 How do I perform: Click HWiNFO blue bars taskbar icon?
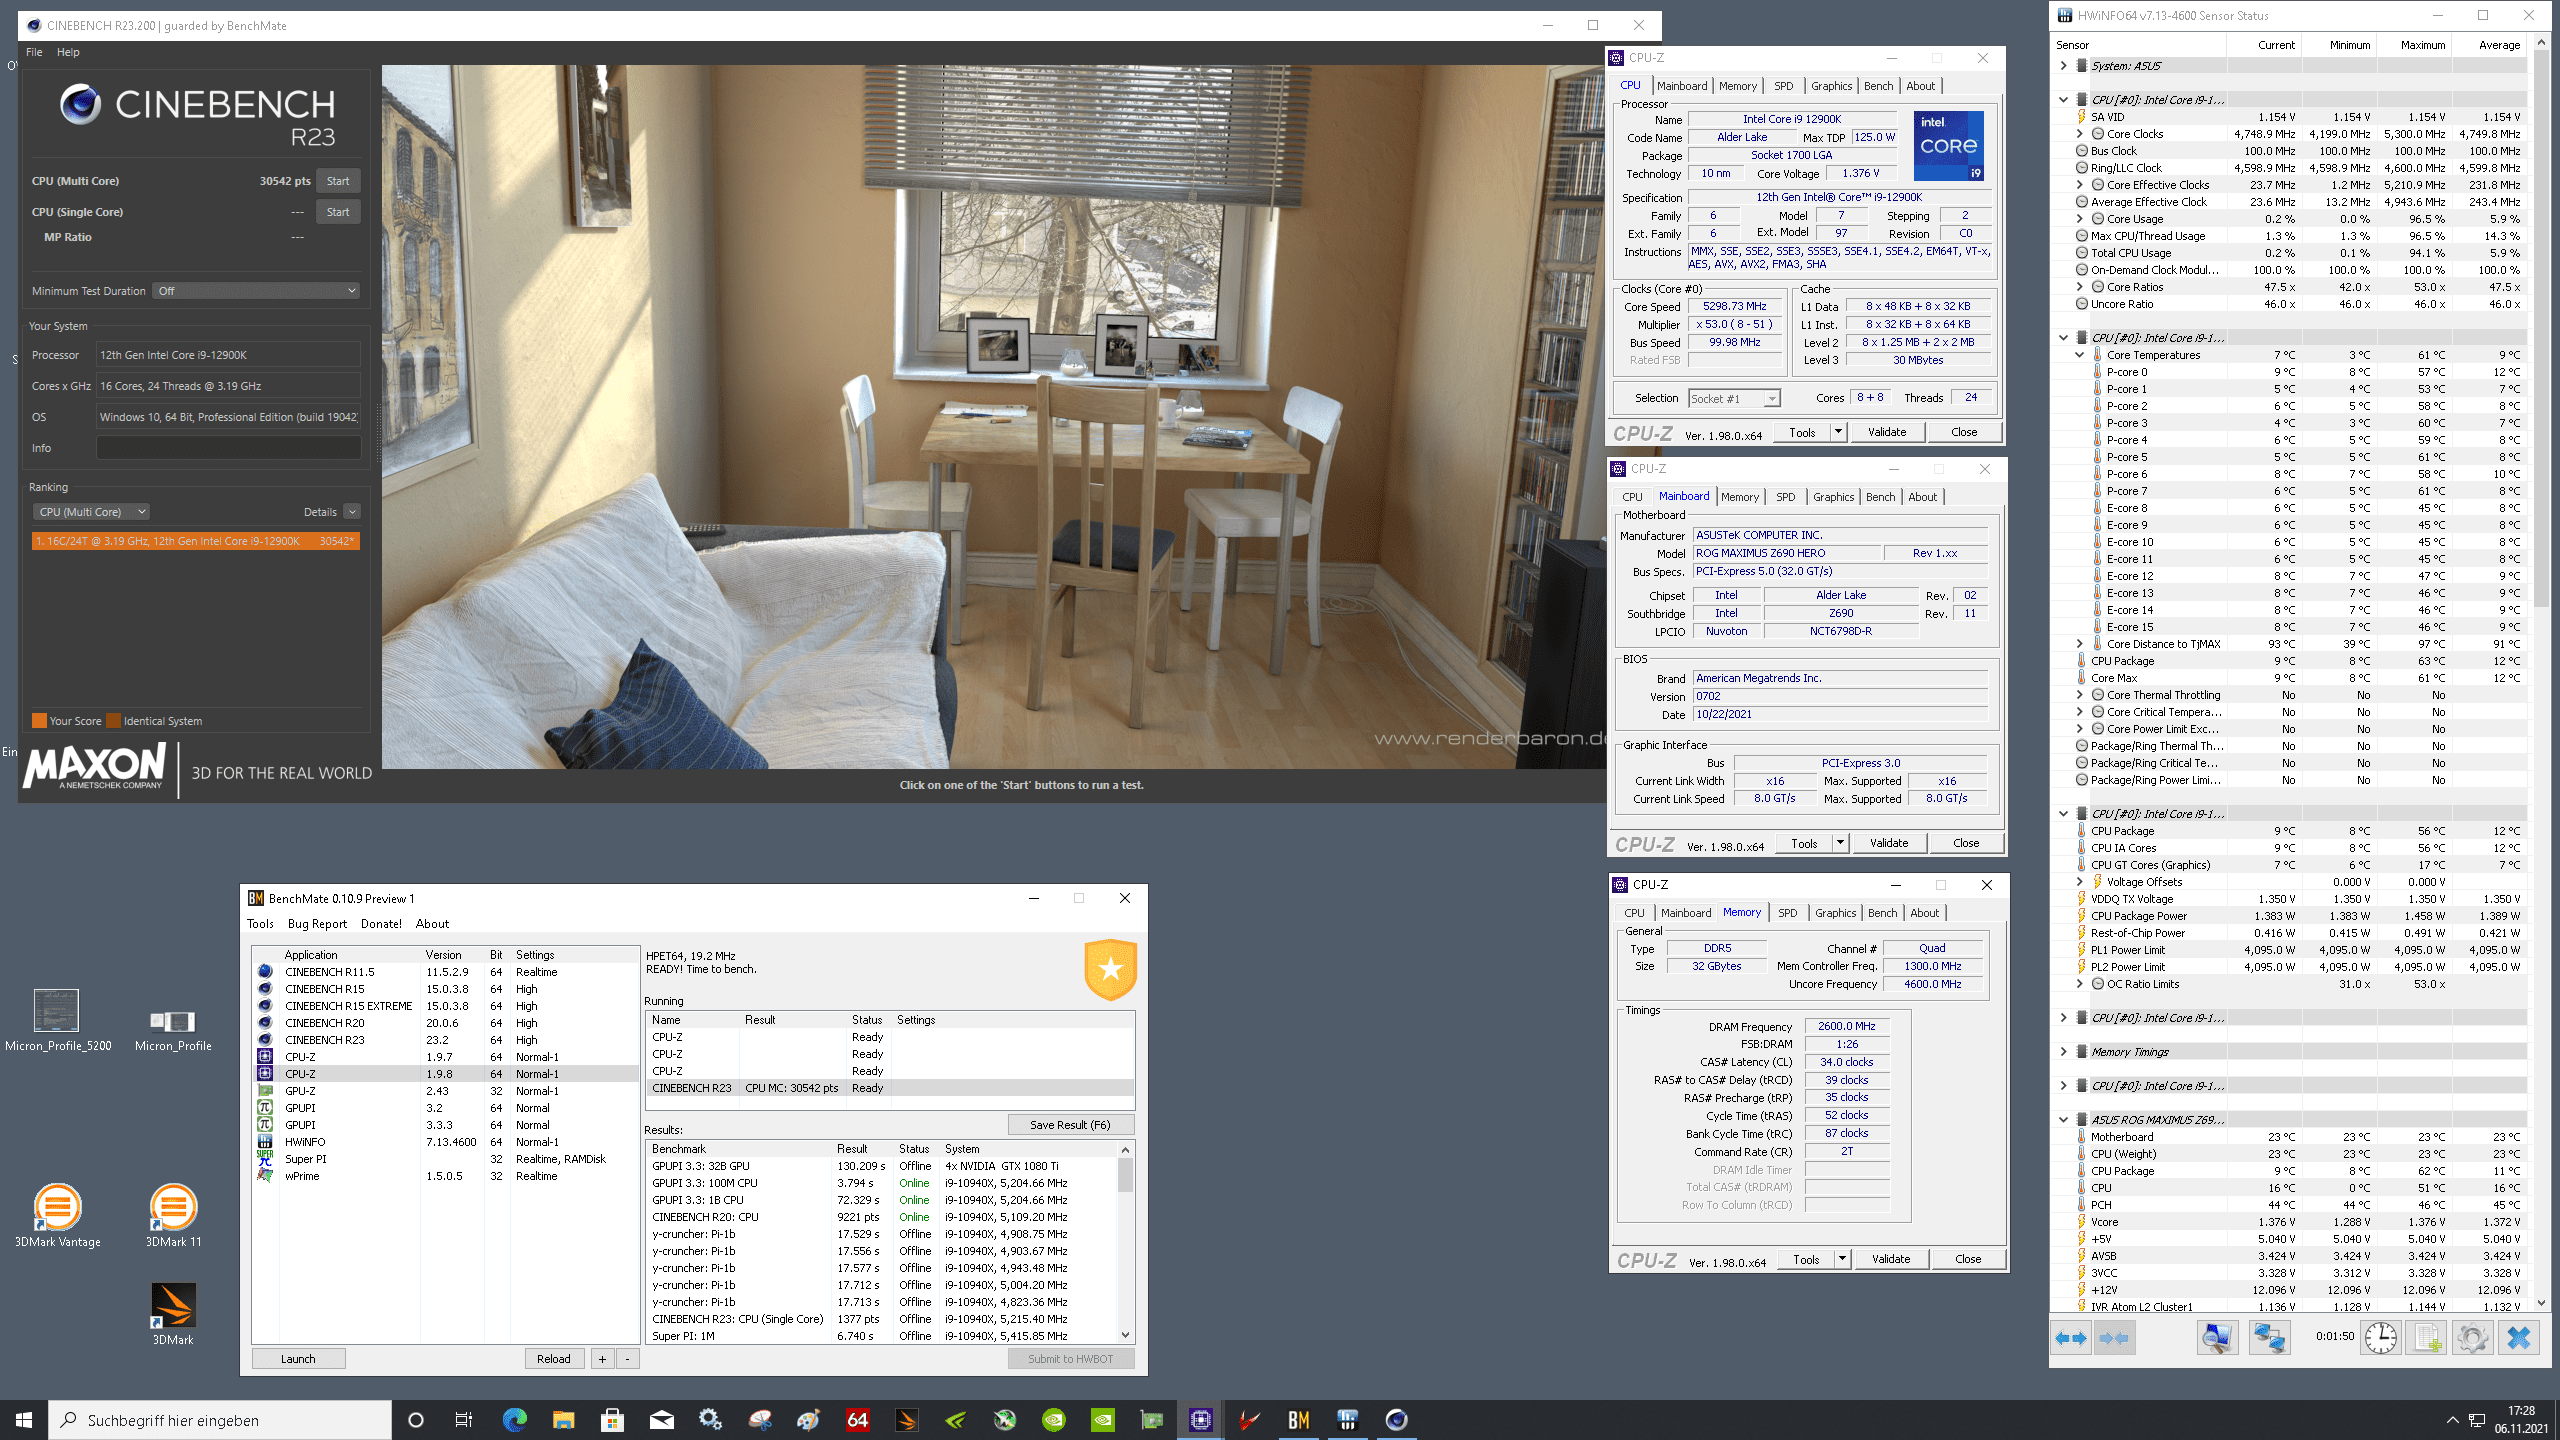1347,1420
